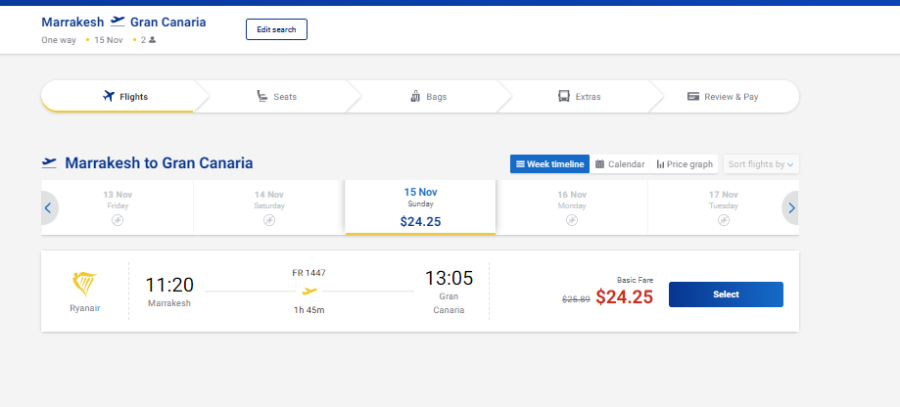Select the 15 Nov Sunday date

[x=420, y=207]
